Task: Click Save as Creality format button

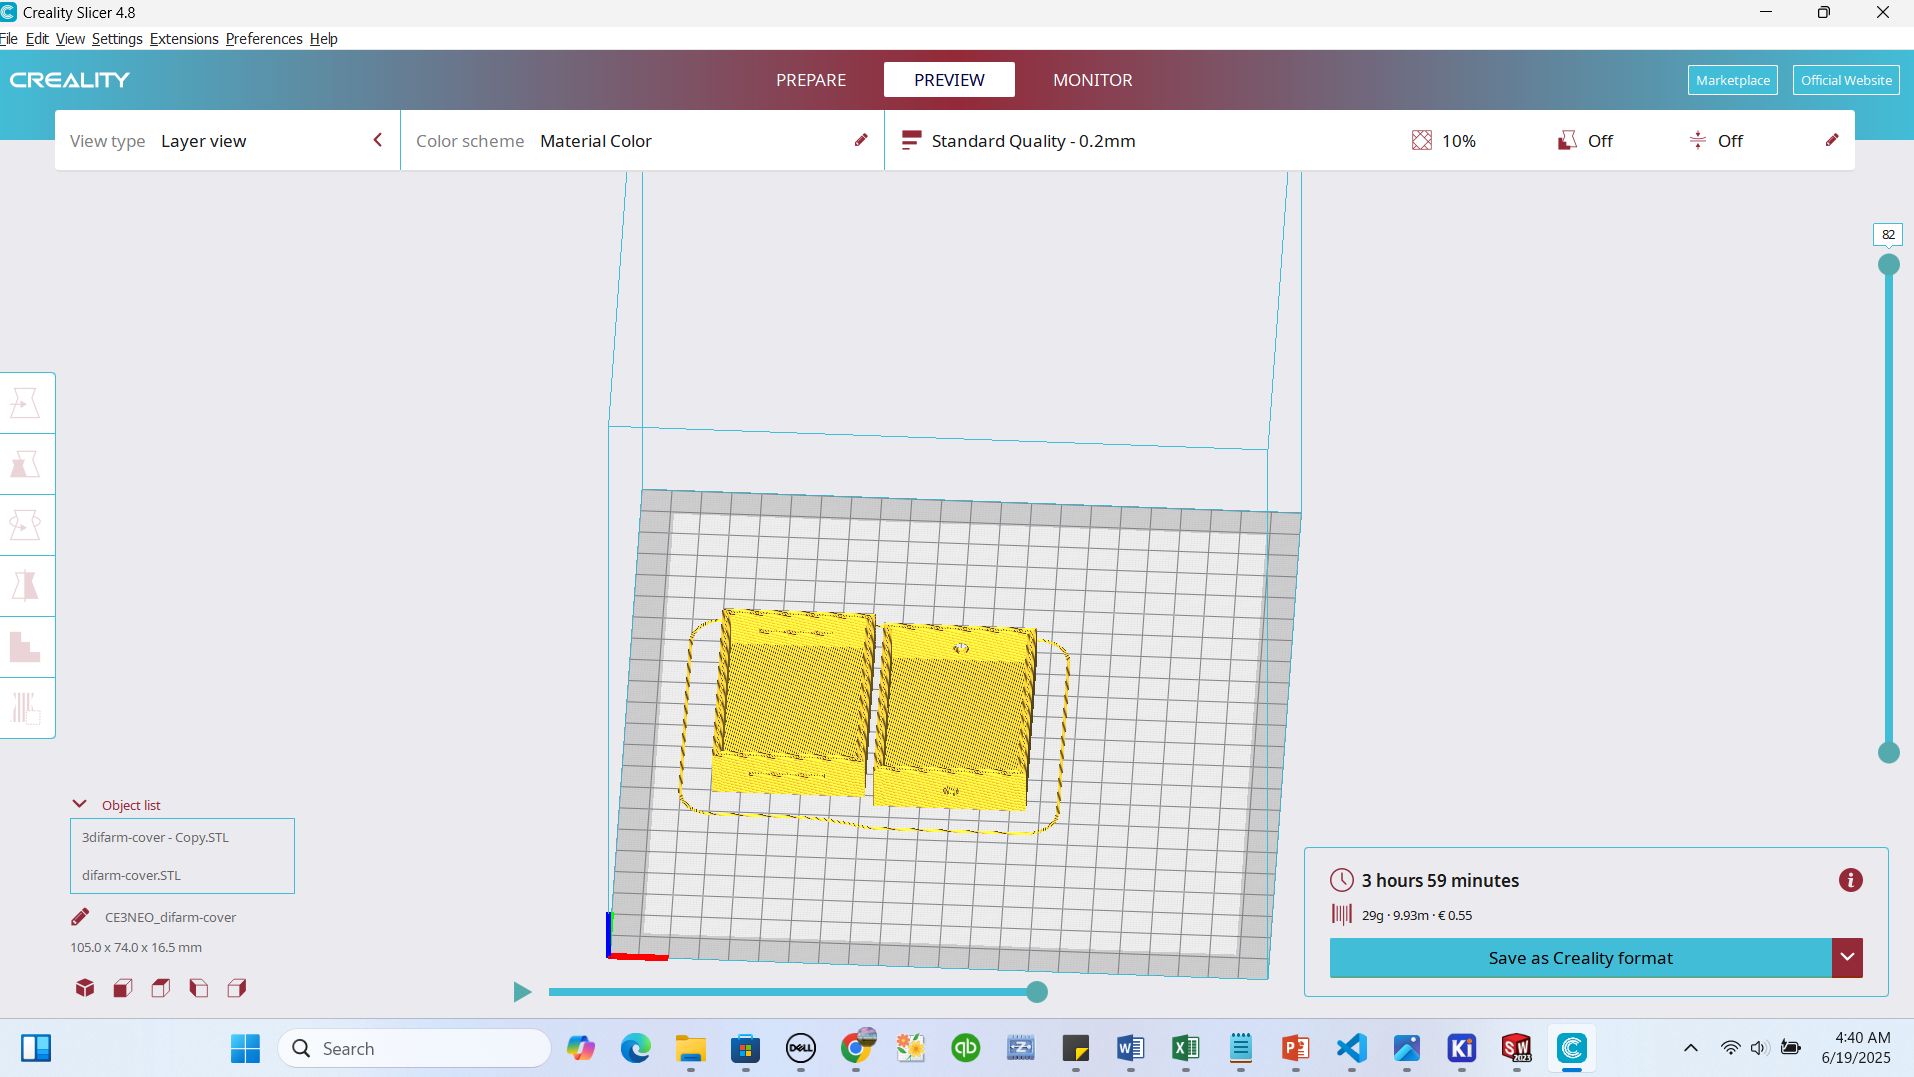Action: click(1580, 957)
